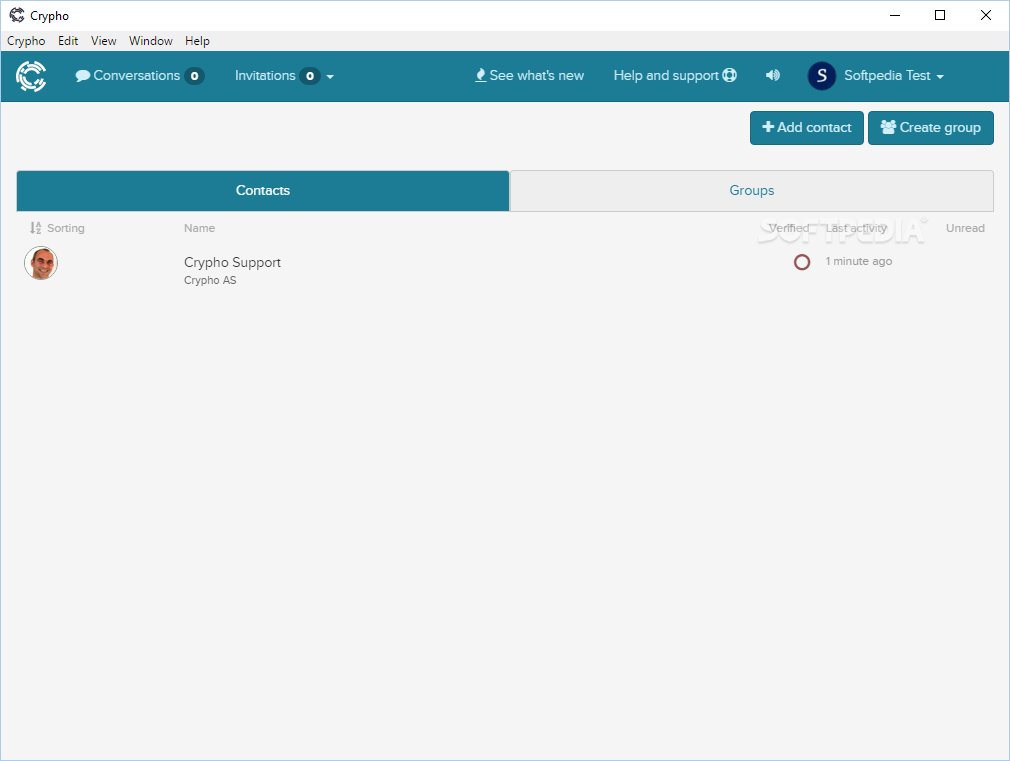This screenshot has width=1010, height=761.
Task: Minimize the Crypho window
Action: (x=895, y=15)
